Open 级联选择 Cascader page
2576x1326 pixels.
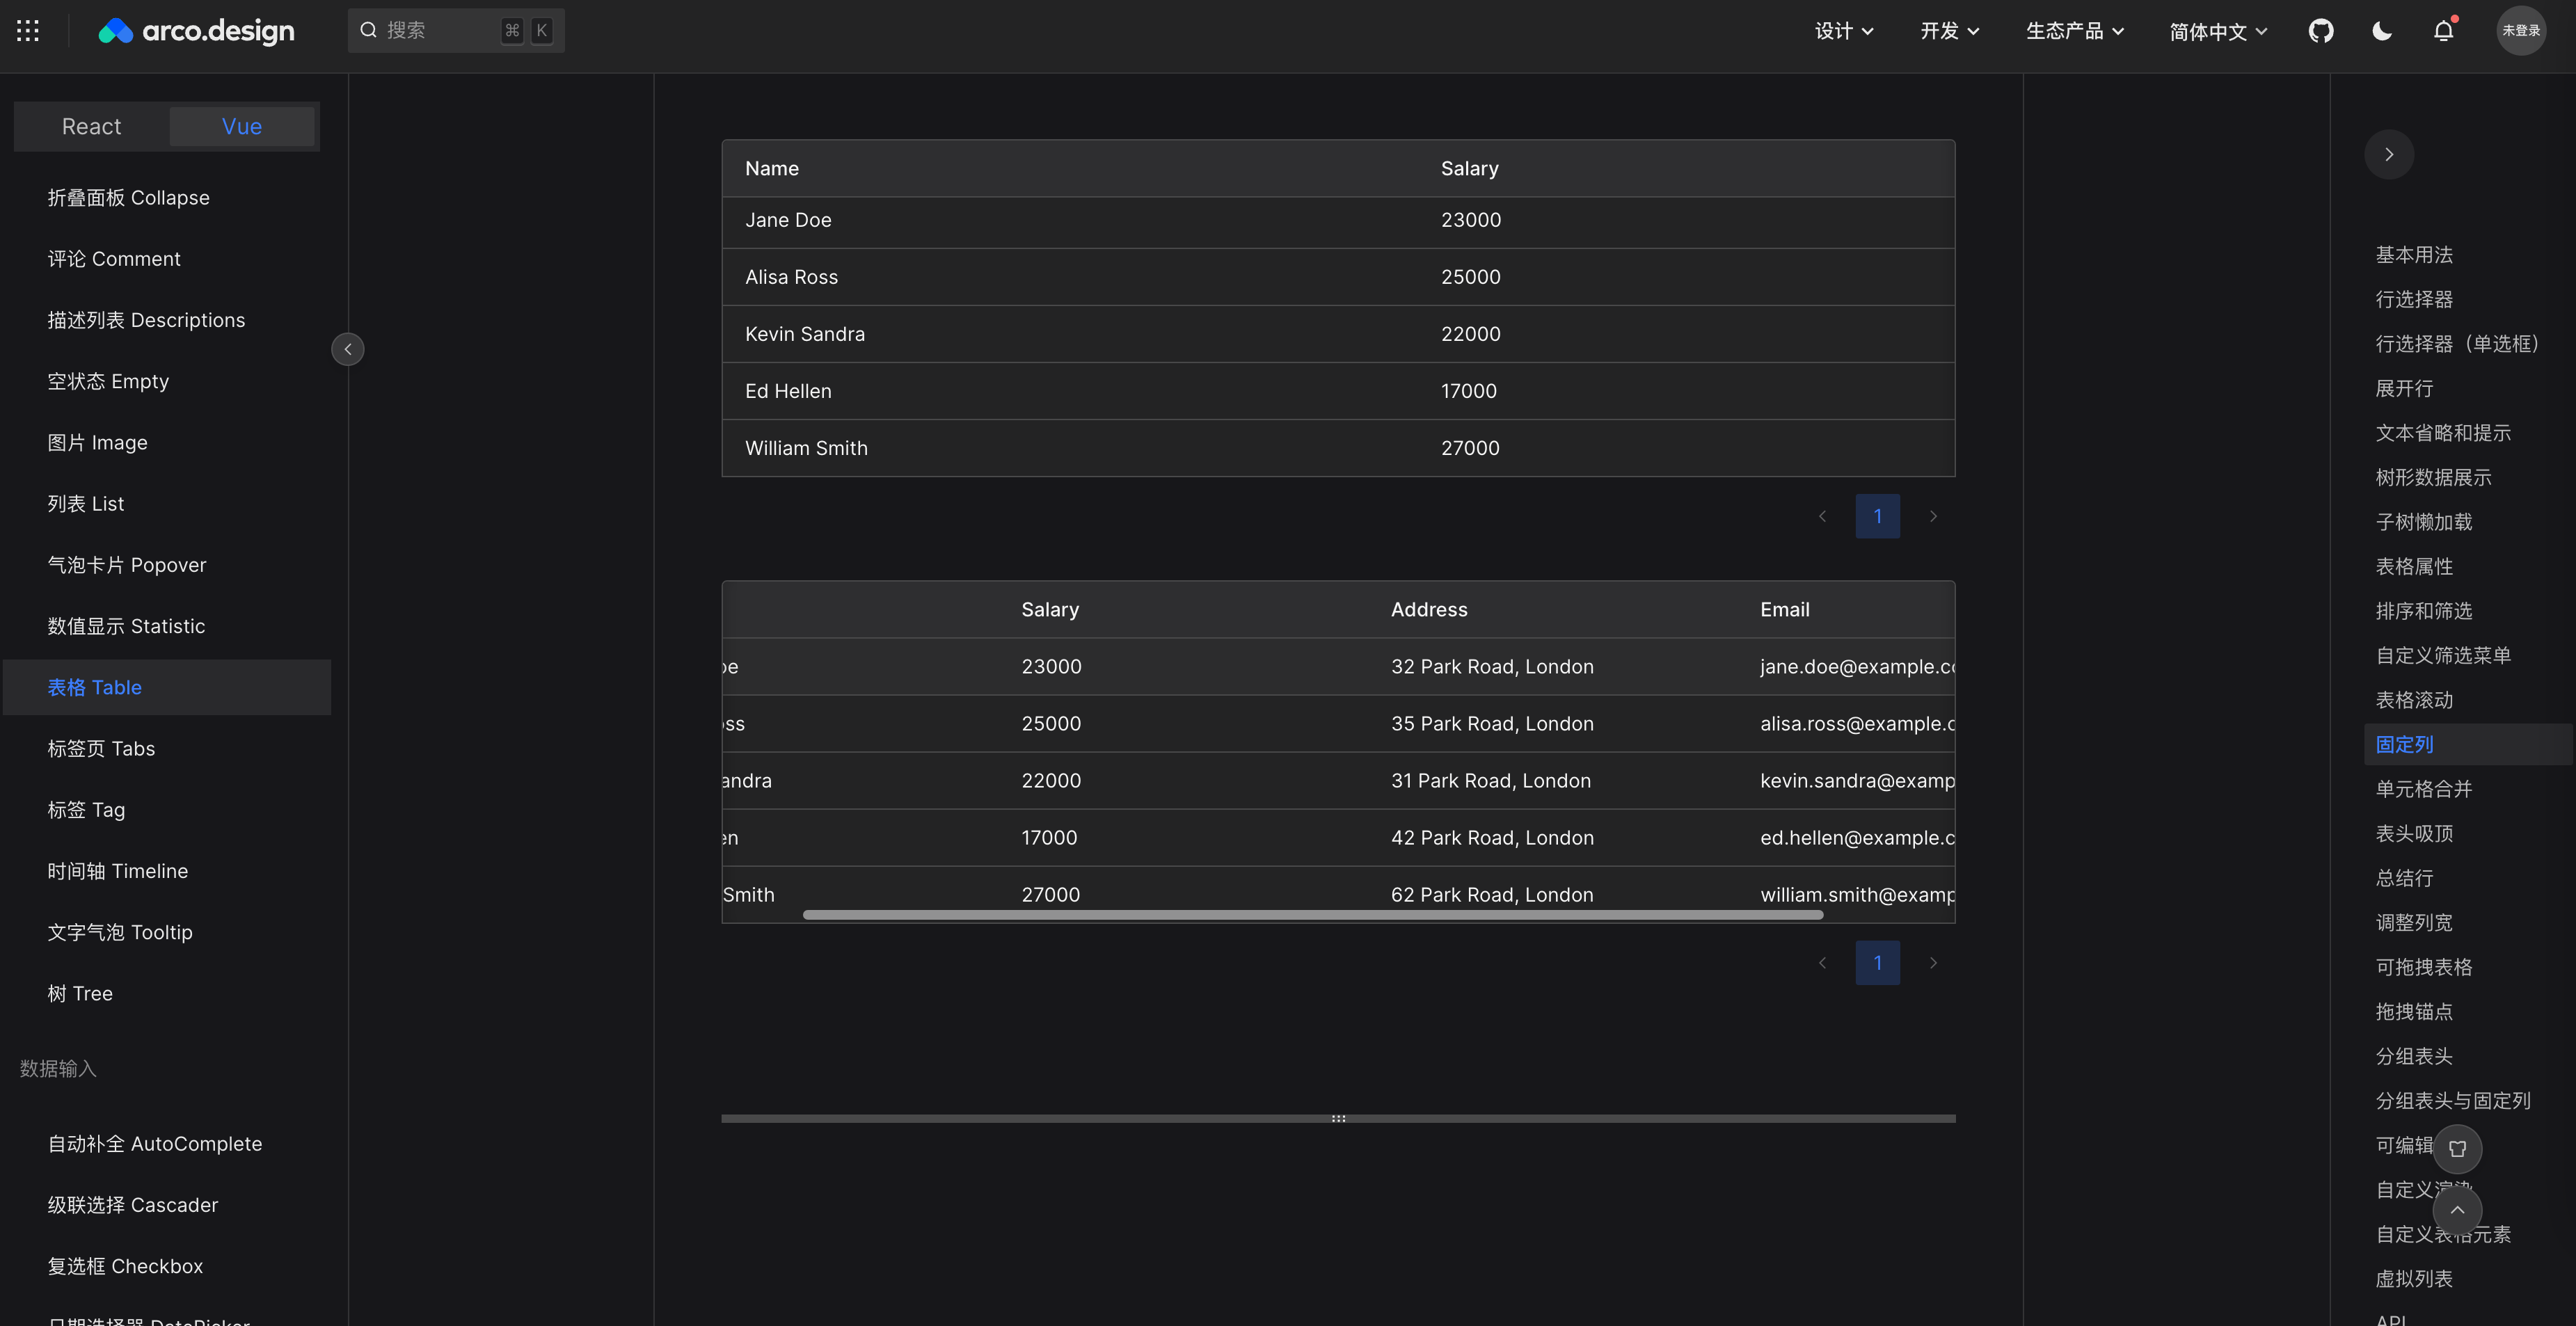point(167,1204)
